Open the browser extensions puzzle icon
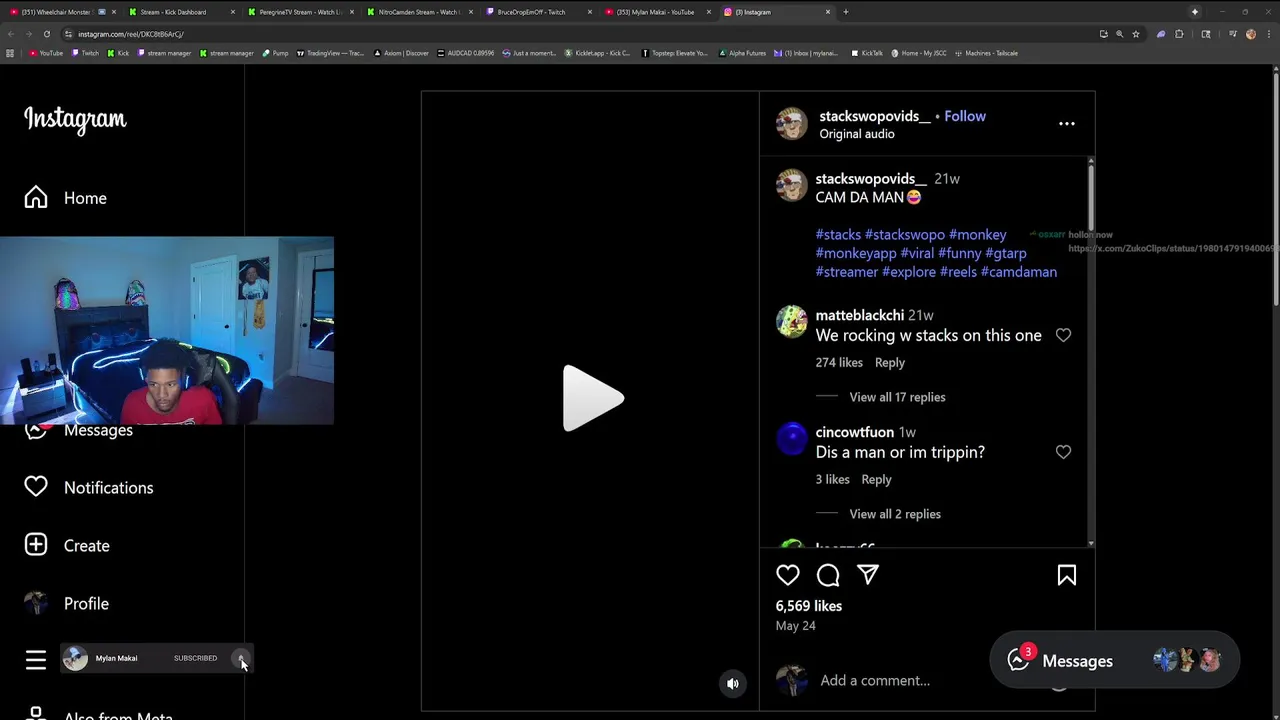The width and height of the screenshot is (1280, 720). [1179, 34]
